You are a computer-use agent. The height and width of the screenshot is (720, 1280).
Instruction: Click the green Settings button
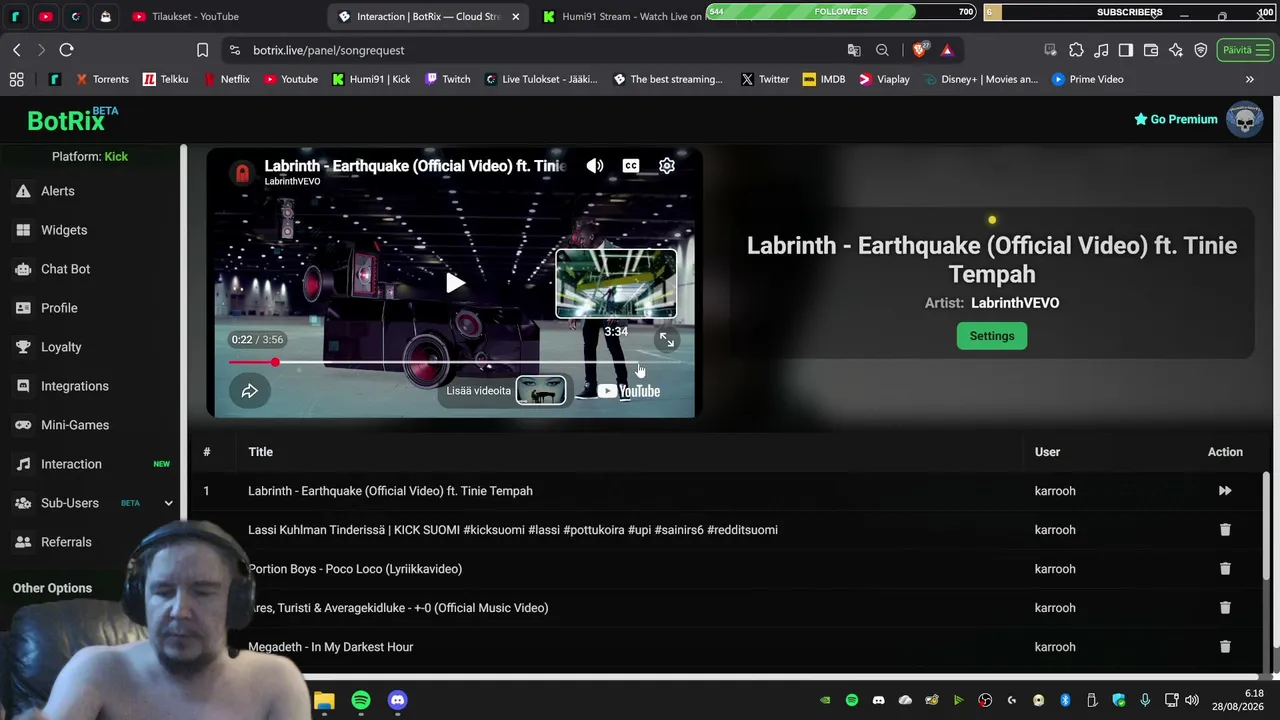coord(992,336)
